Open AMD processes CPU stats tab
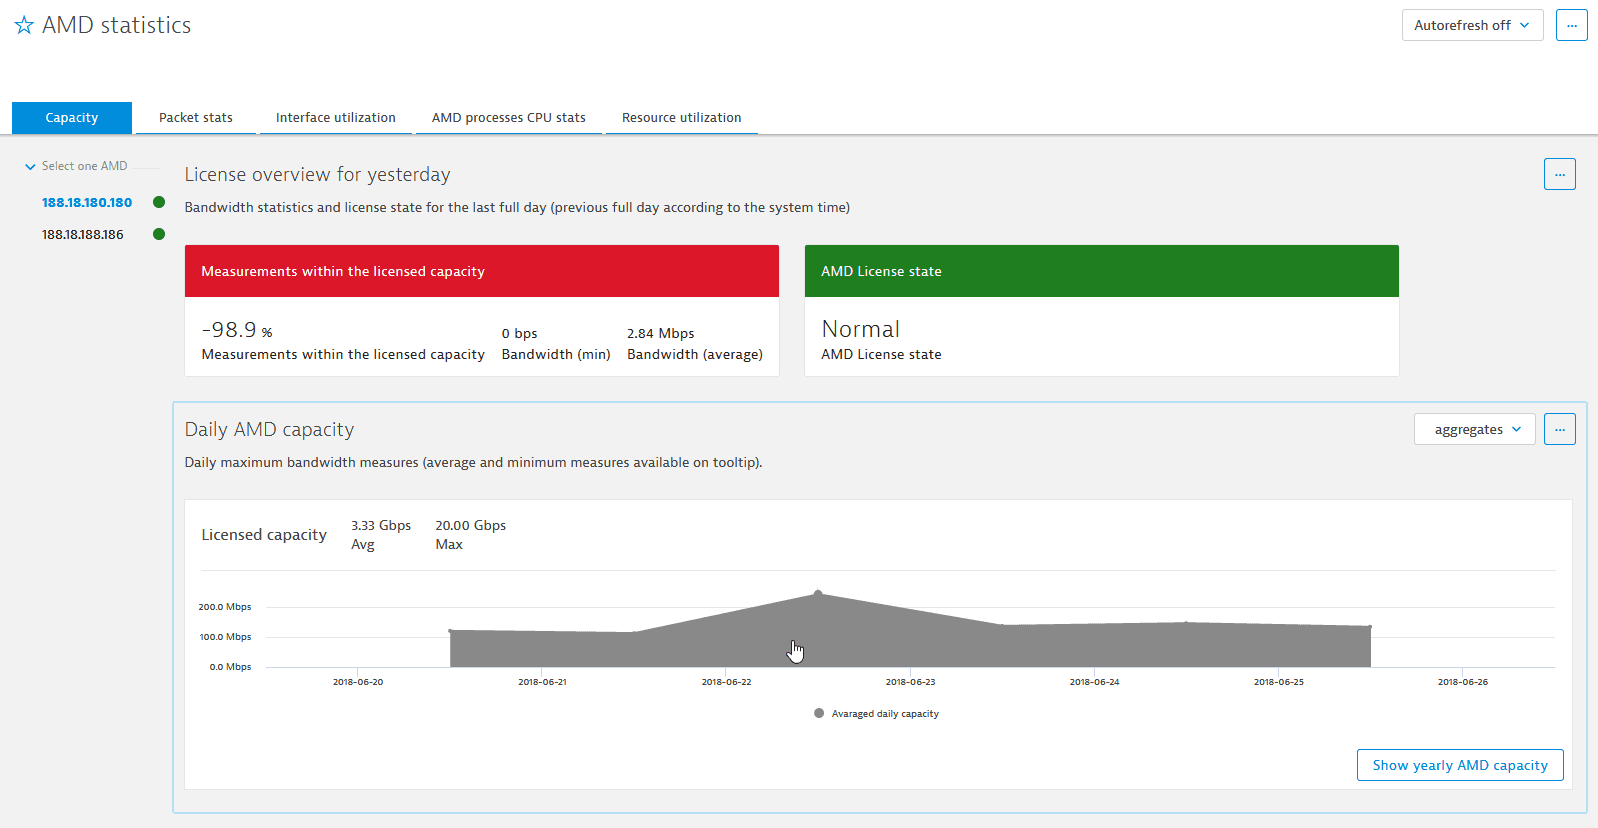Image resolution: width=1598 pixels, height=828 pixels. pos(509,117)
